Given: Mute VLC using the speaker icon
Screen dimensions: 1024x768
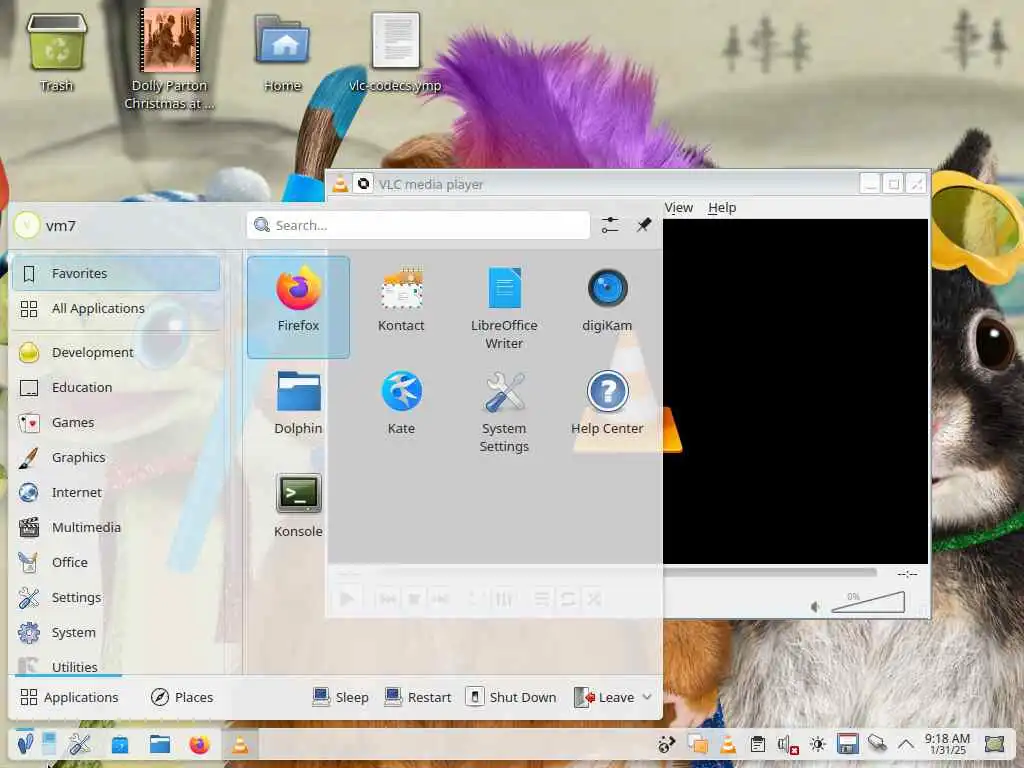Looking at the screenshot, I should [815, 607].
